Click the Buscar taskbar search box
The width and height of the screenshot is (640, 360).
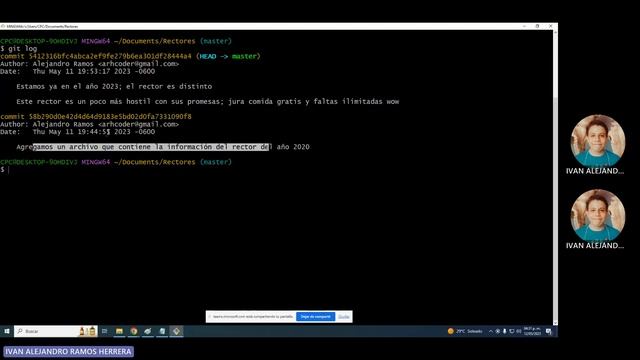[56, 331]
